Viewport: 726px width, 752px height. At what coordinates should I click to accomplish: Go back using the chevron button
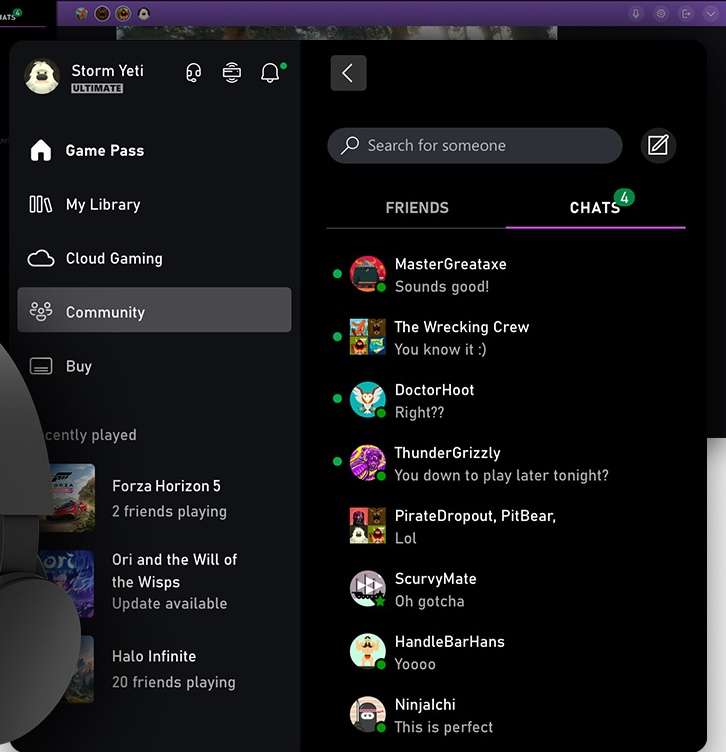click(348, 73)
